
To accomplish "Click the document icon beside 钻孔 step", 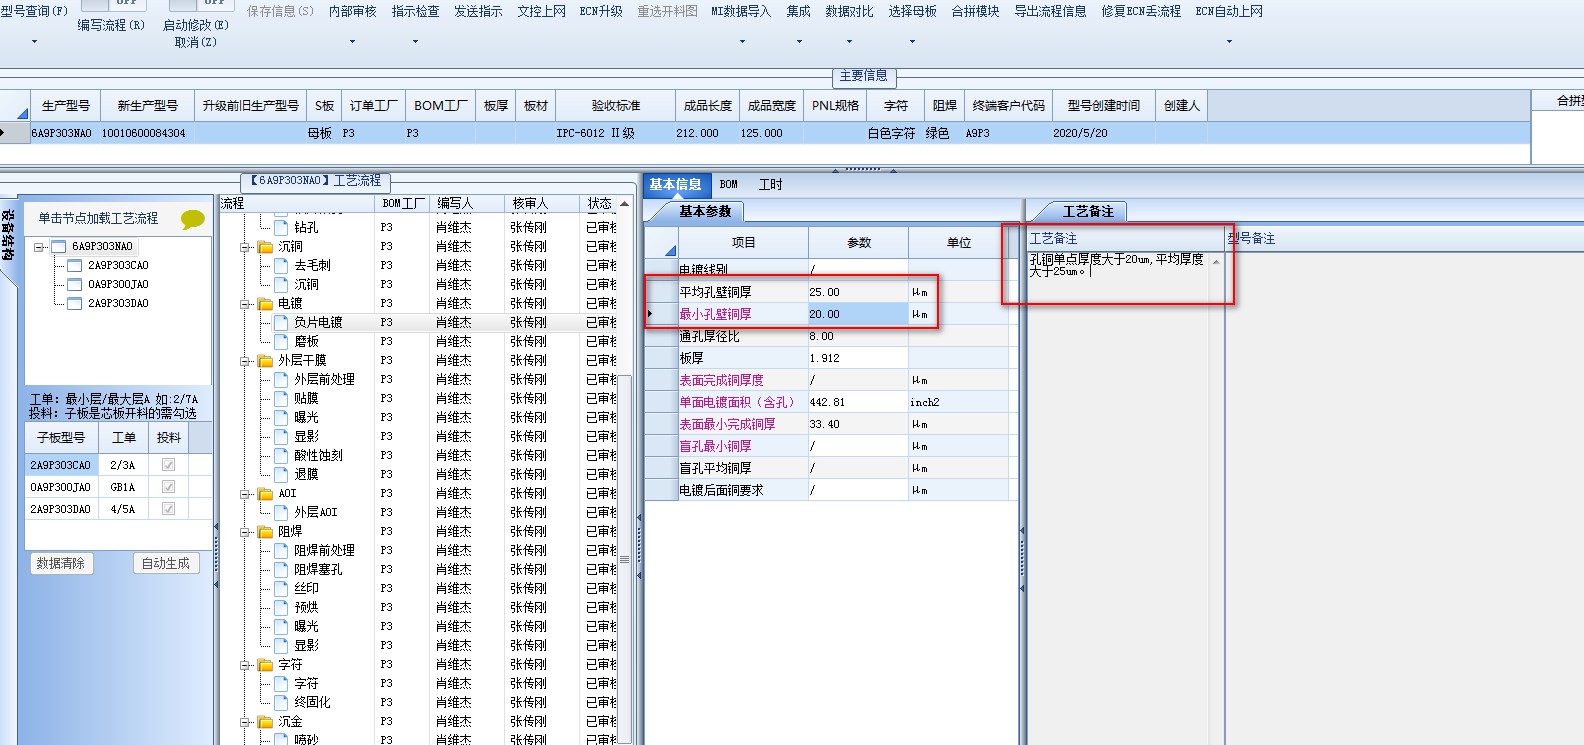I will (281, 228).
